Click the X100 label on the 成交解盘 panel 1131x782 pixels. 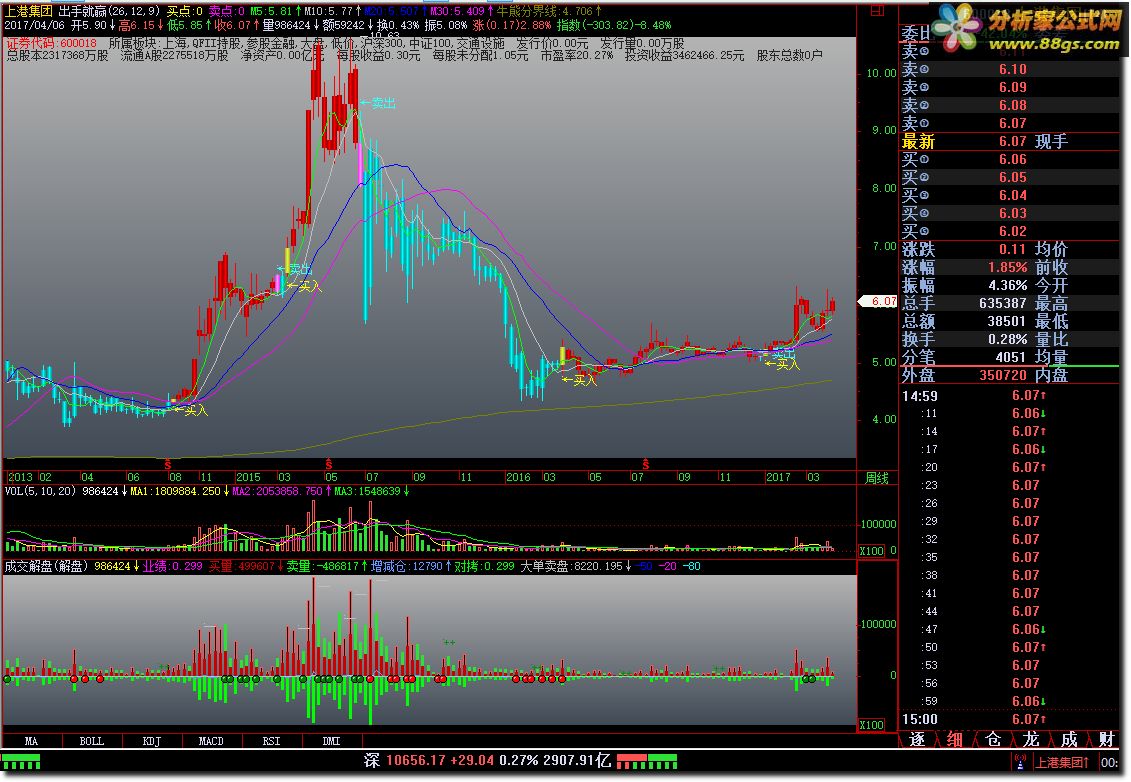click(871, 724)
